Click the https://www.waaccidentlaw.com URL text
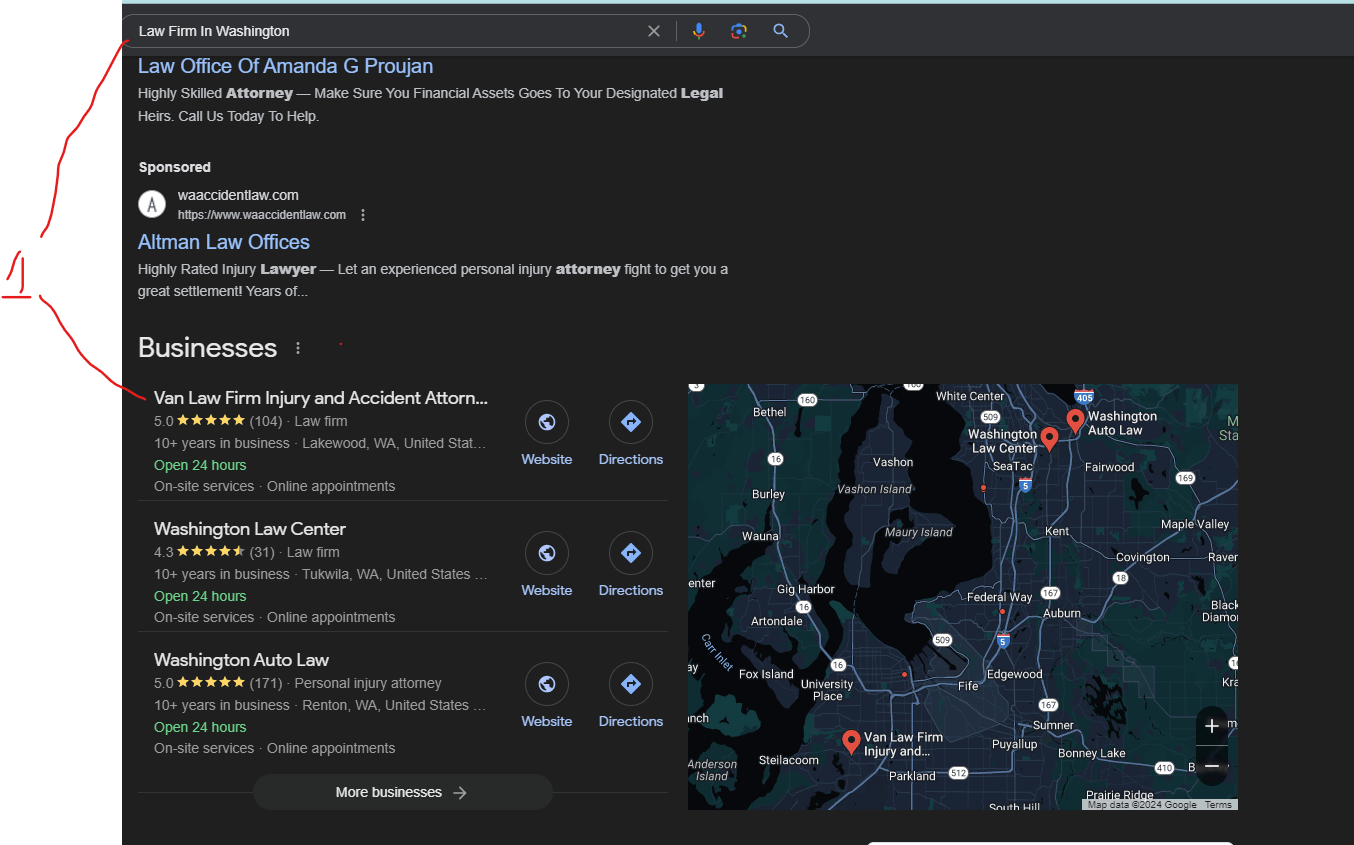This screenshot has width=1354, height=845. (x=262, y=215)
